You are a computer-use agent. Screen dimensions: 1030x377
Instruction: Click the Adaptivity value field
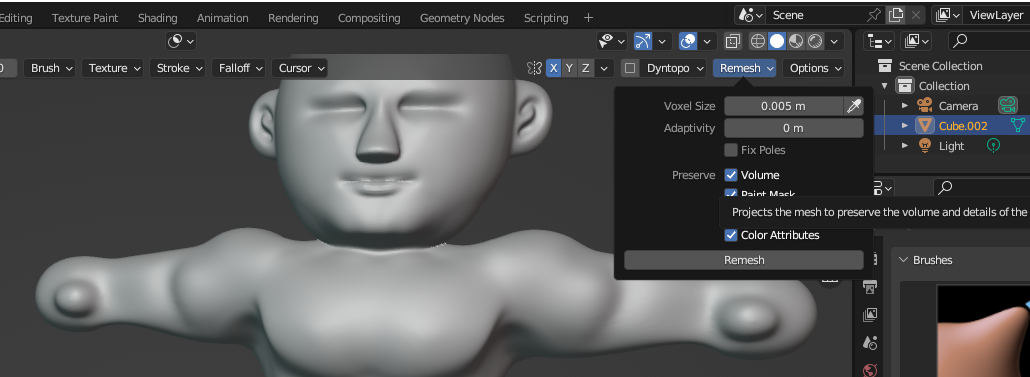click(794, 128)
